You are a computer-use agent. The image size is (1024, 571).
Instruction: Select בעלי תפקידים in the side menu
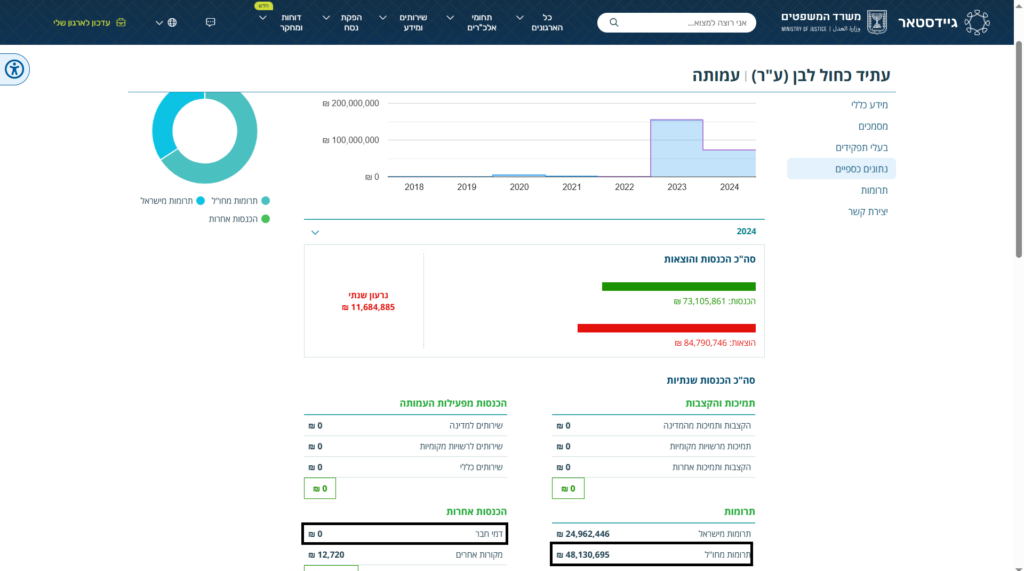(861, 148)
